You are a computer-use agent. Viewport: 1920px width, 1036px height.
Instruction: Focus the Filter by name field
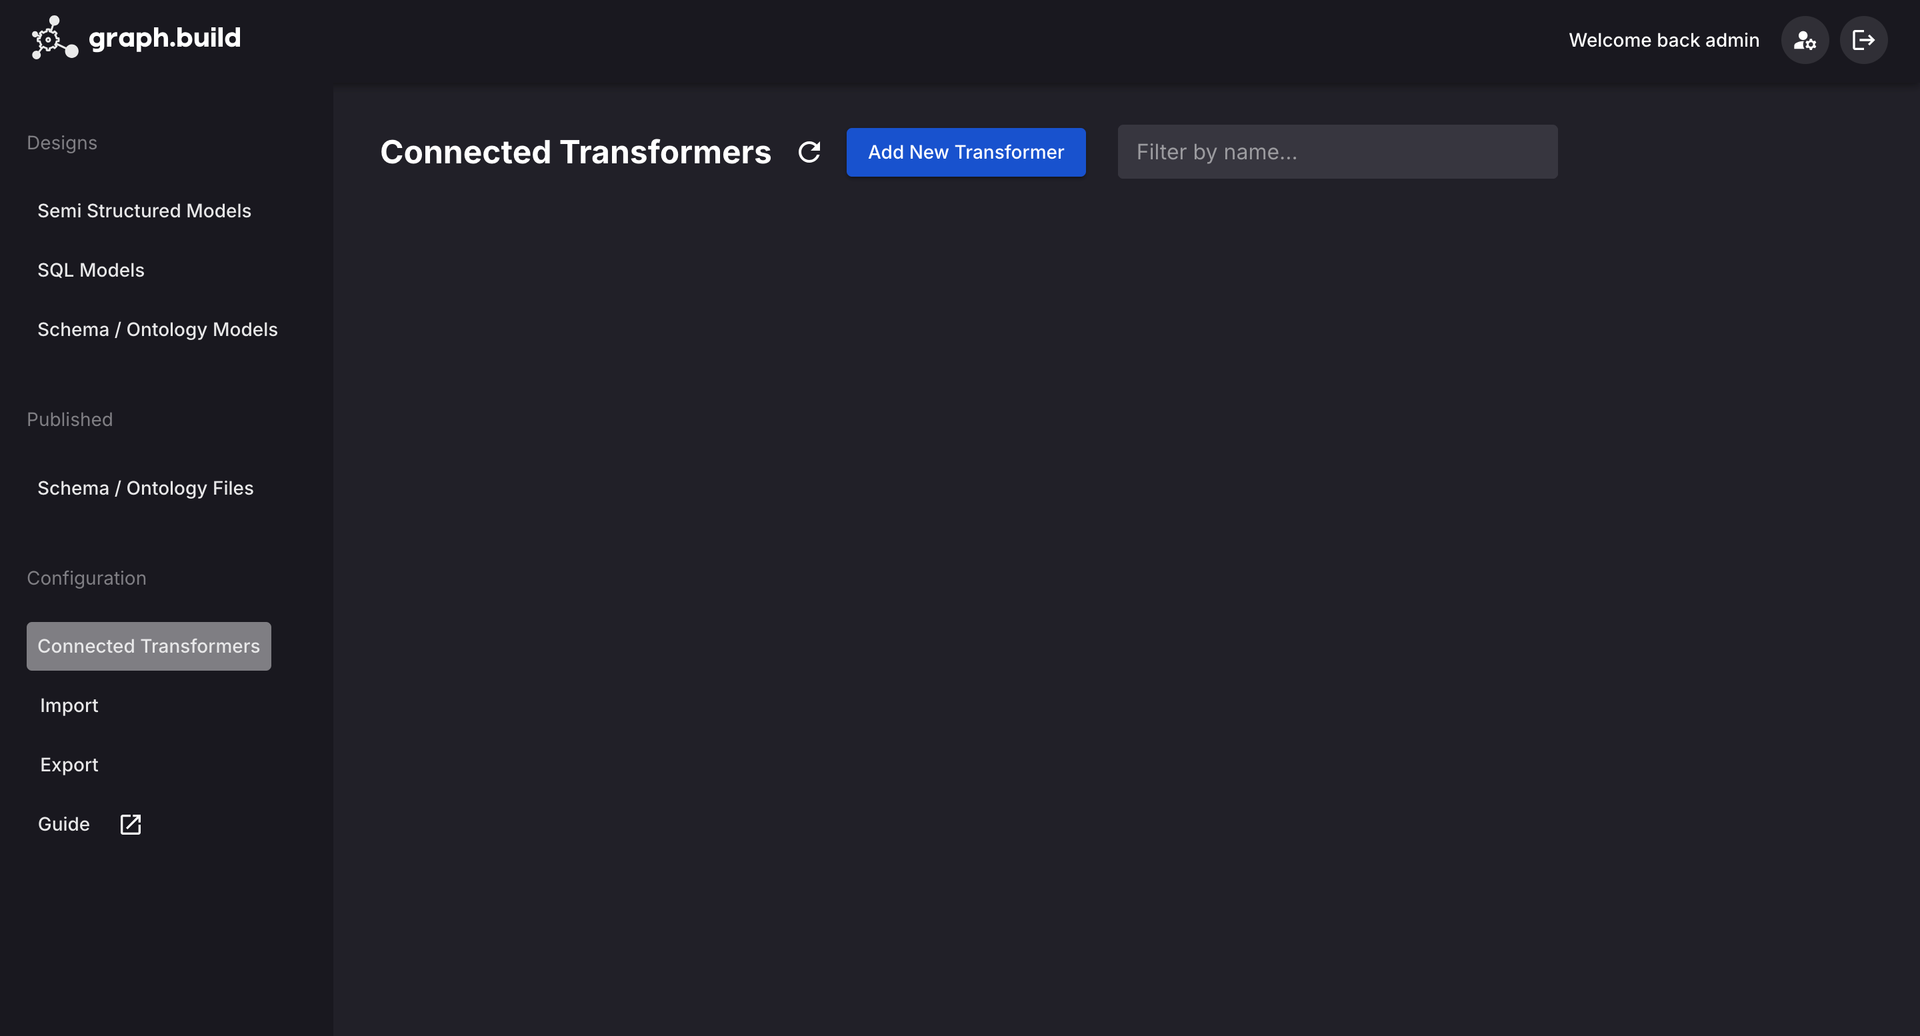point(1336,152)
